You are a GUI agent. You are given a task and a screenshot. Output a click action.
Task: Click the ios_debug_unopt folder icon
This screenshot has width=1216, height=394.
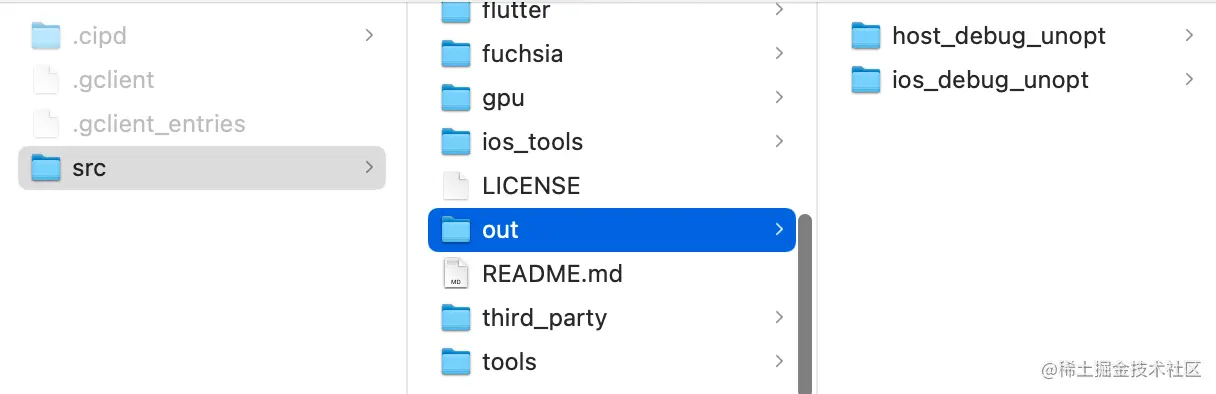pos(866,80)
